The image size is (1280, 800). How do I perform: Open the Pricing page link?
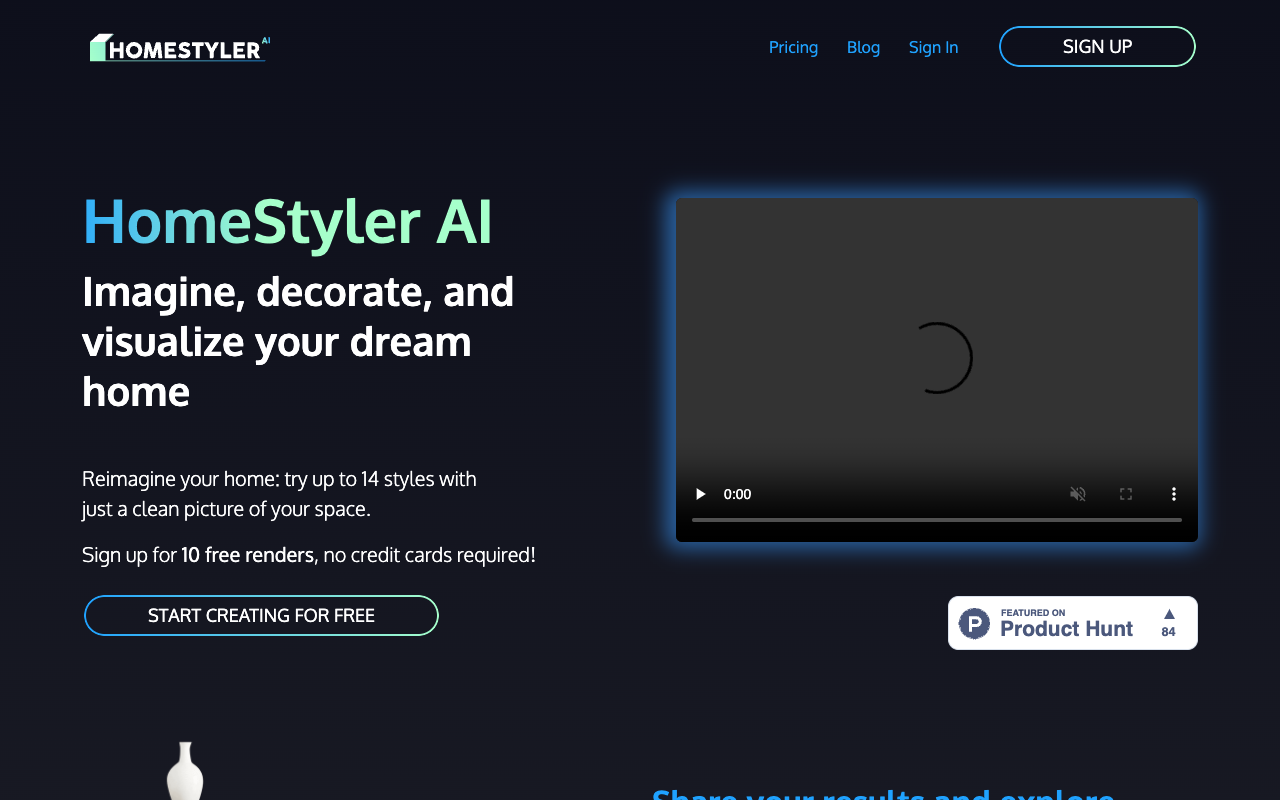click(793, 47)
